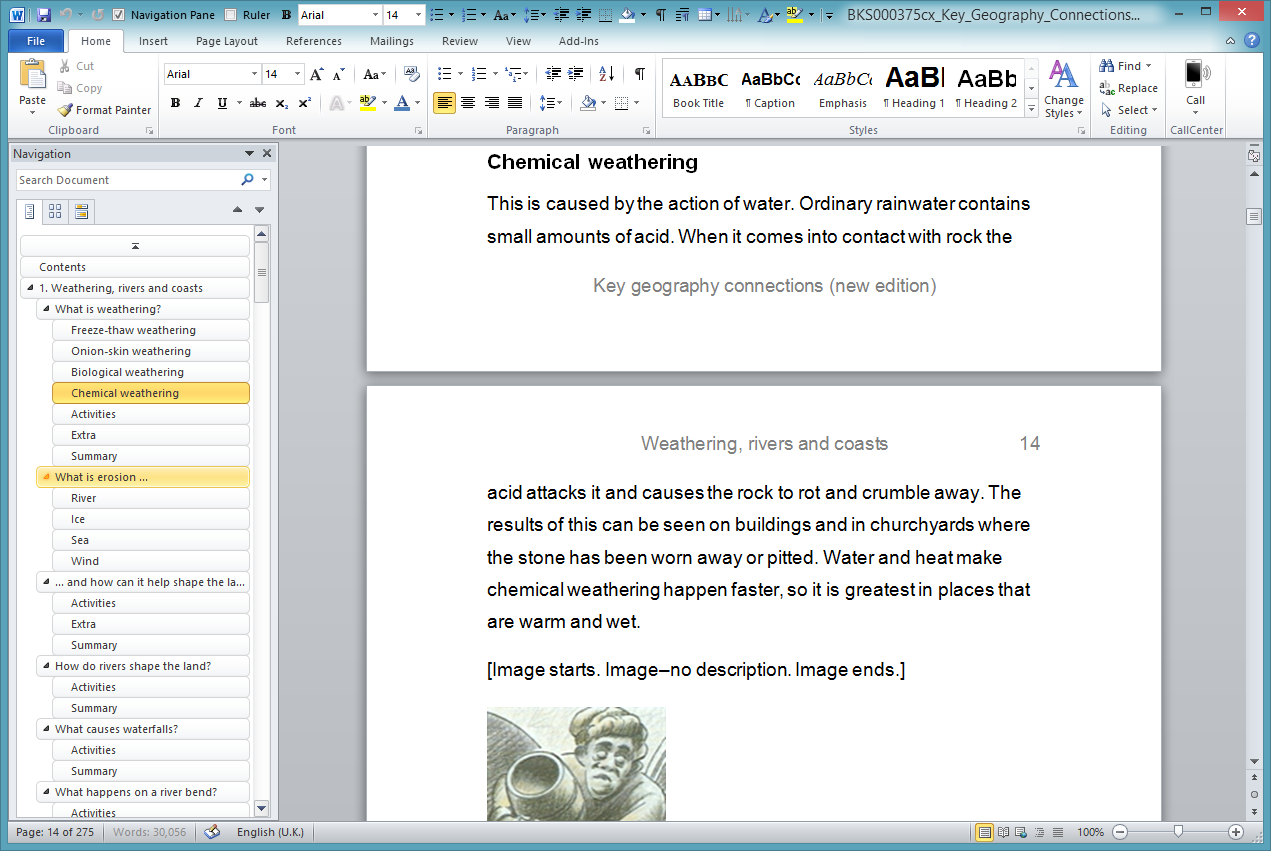The height and width of the screenshot is (851, 1271).
Task: Collapse the 'What is weathering?' heading
Action: pos(46,309)
